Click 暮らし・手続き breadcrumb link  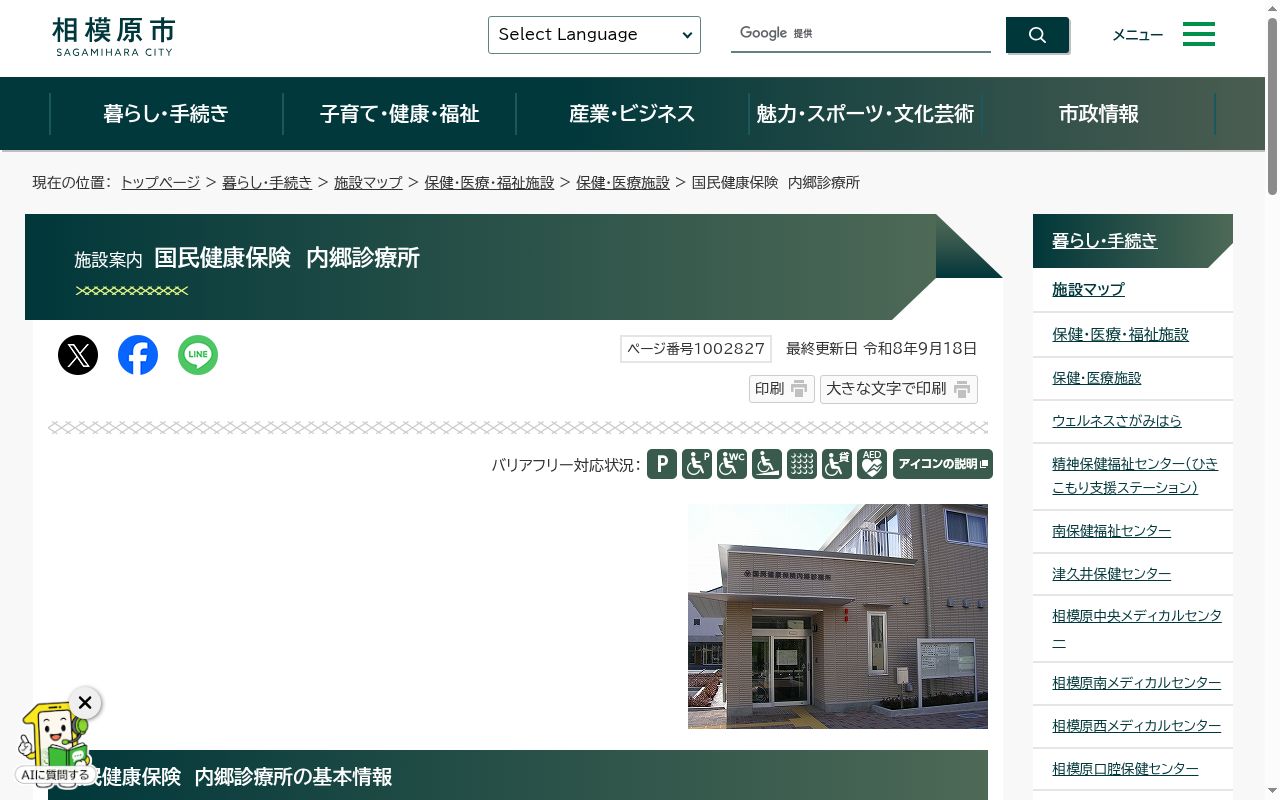click(267, 182)
